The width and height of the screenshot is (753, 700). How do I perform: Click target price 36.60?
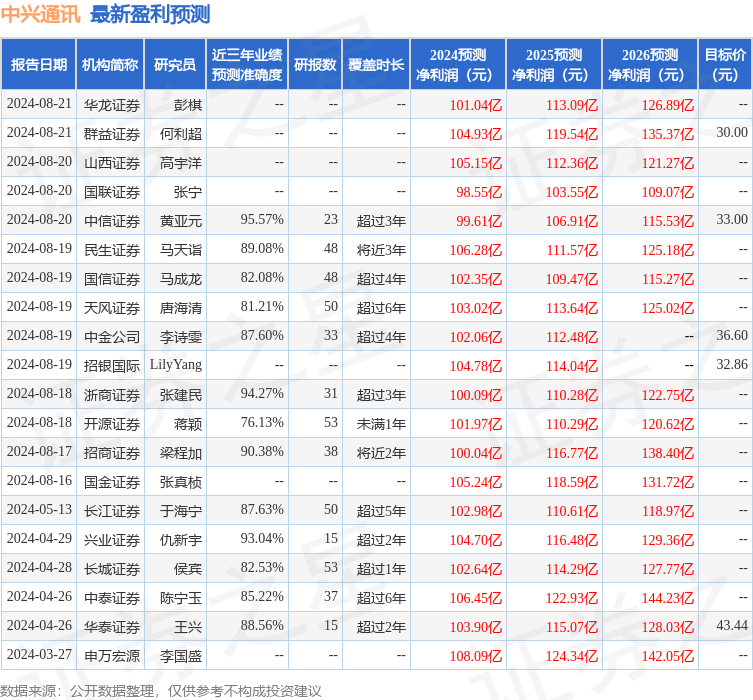click(732, 336)
